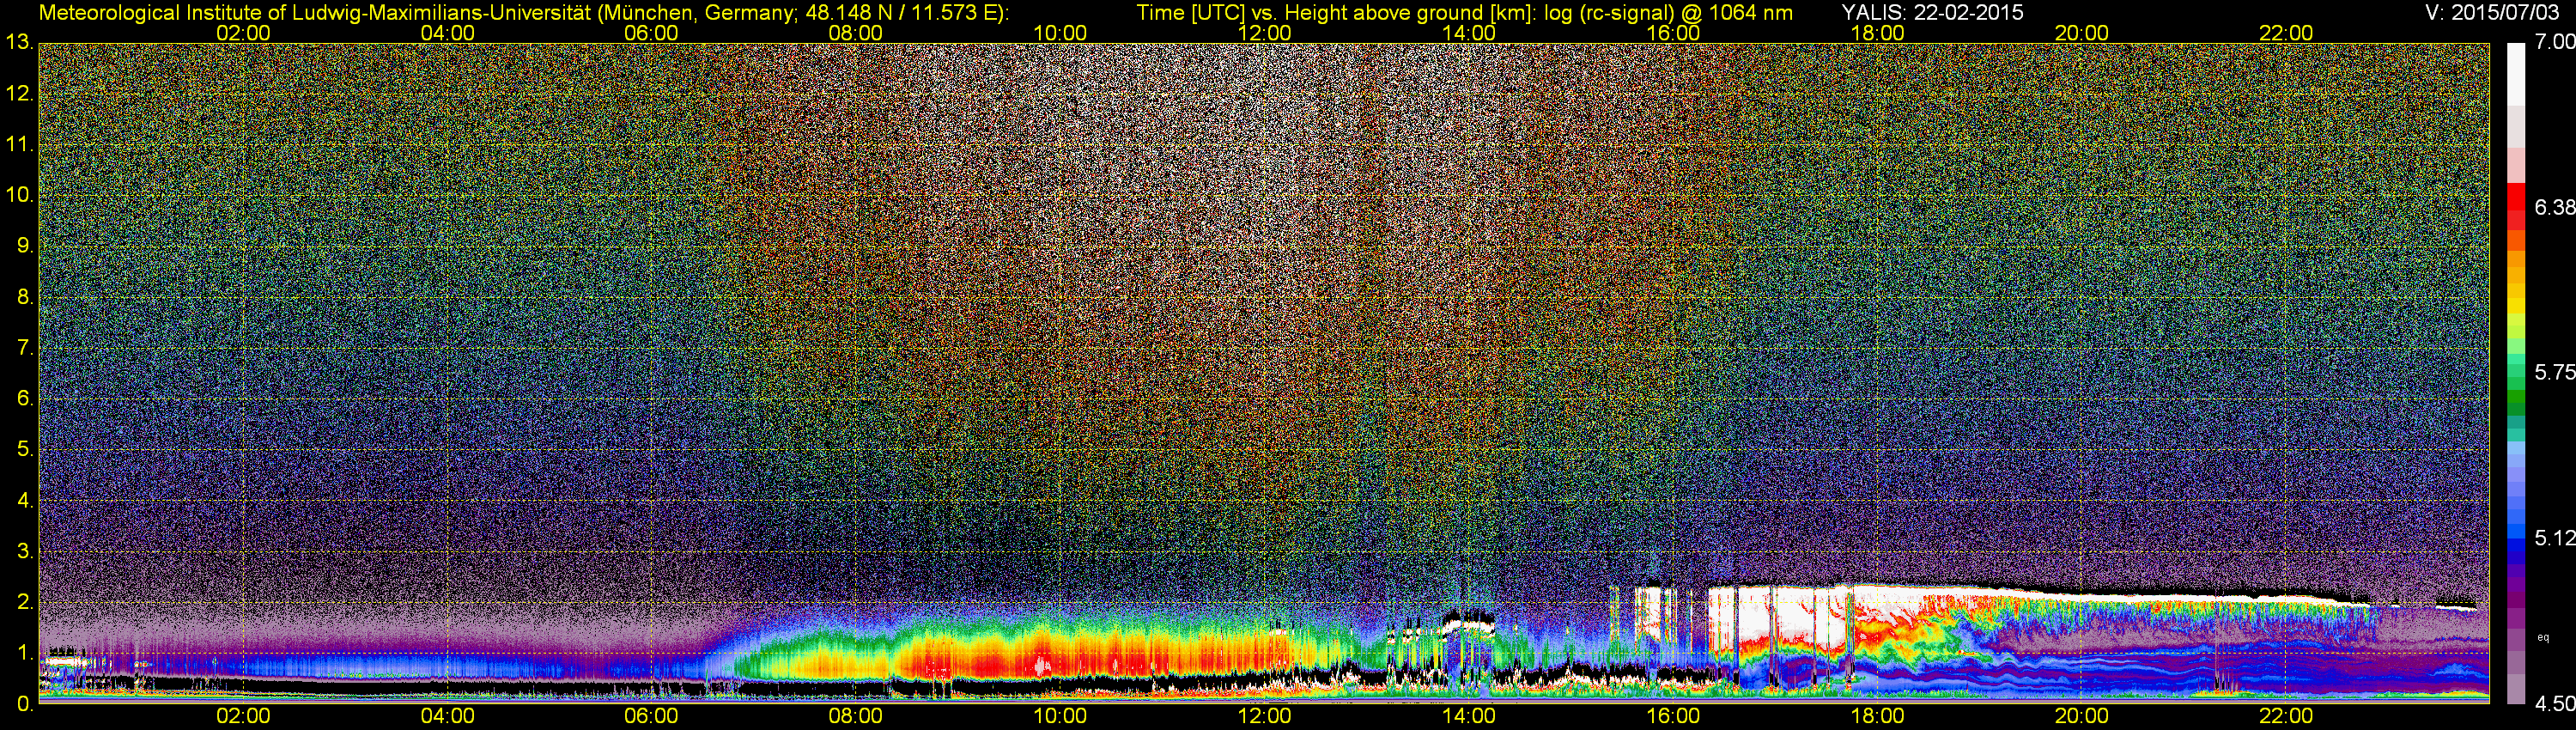Select the 08:00 label on the upper time axis
The height and width of the screenshot is (730, 2576).
pos(856,33)
